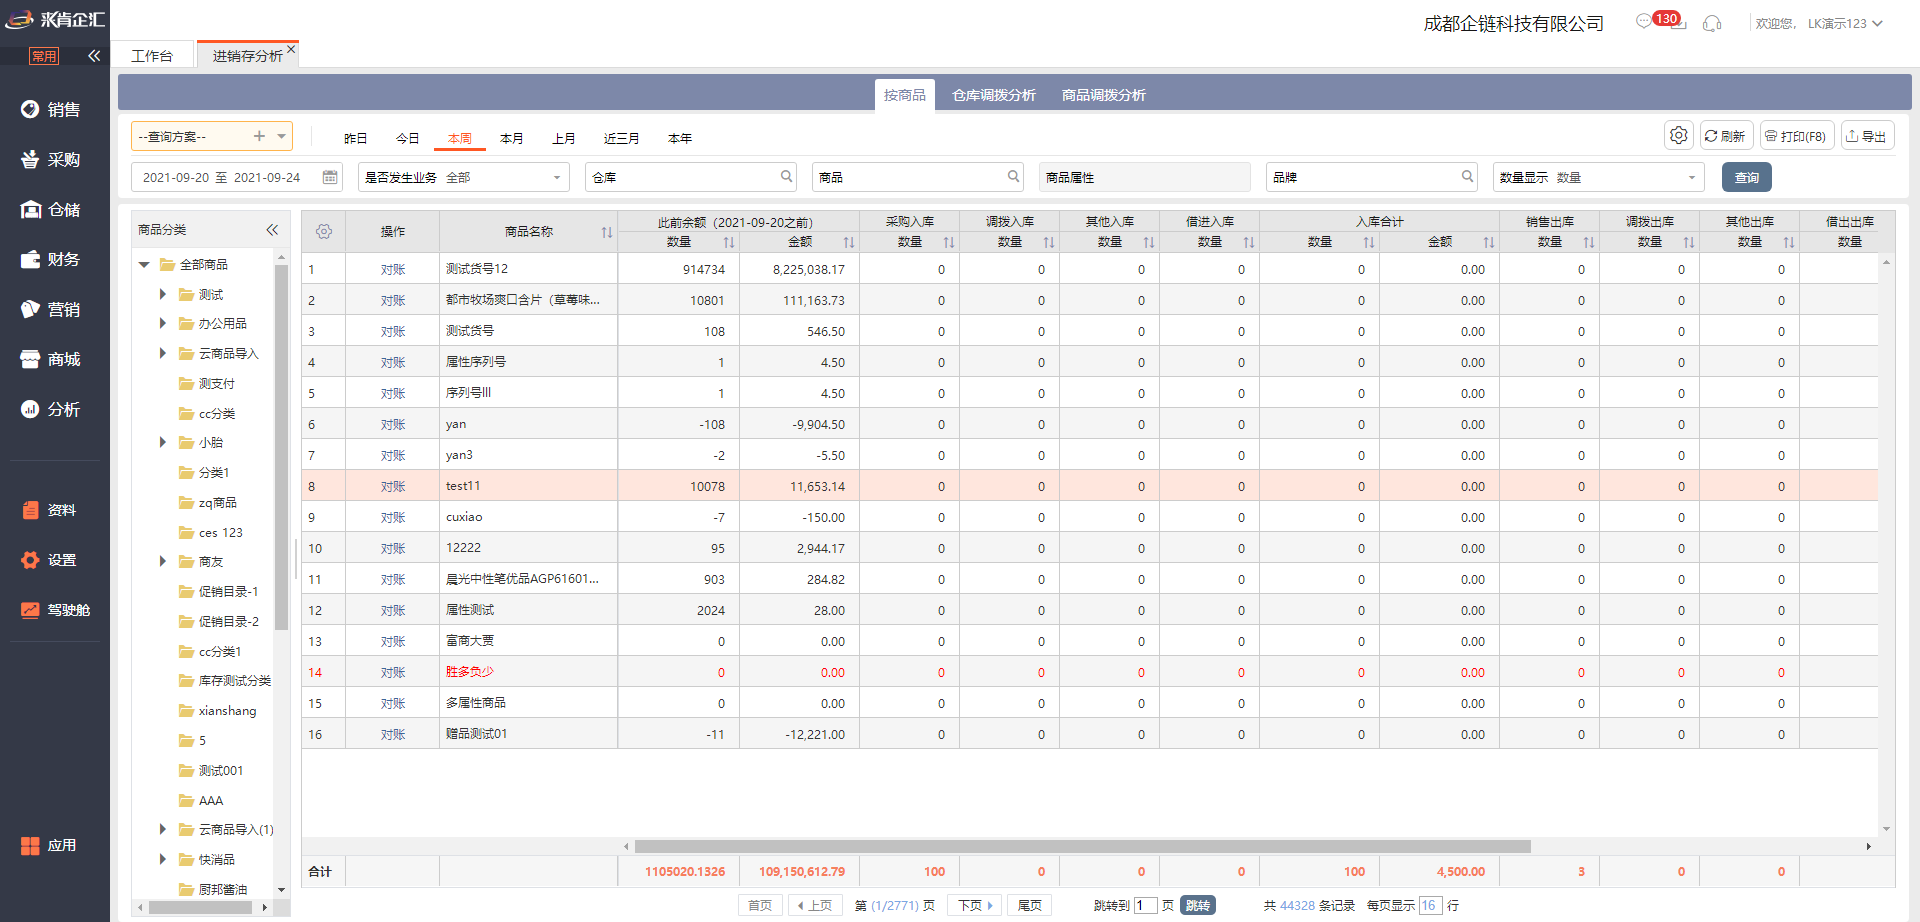Click the horizontal table scrollbar
This screenshot has height=922, width=1920.
(x=1082, y=847)
